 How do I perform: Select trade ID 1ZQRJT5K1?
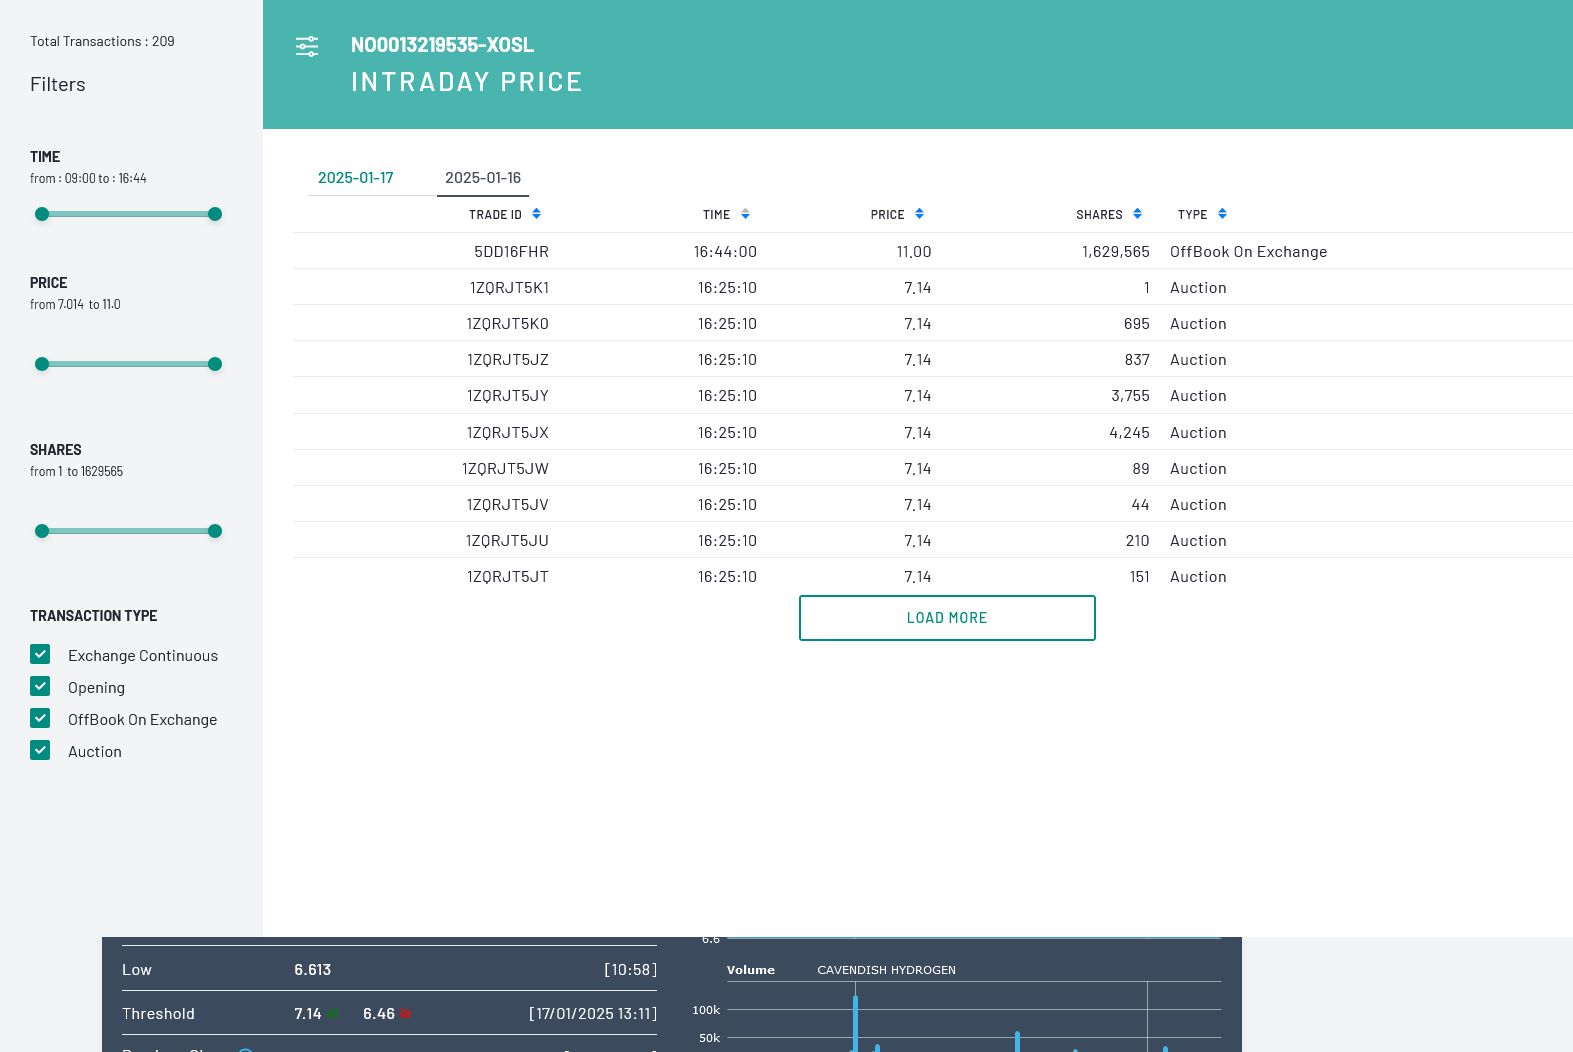[x=509, y=288]
